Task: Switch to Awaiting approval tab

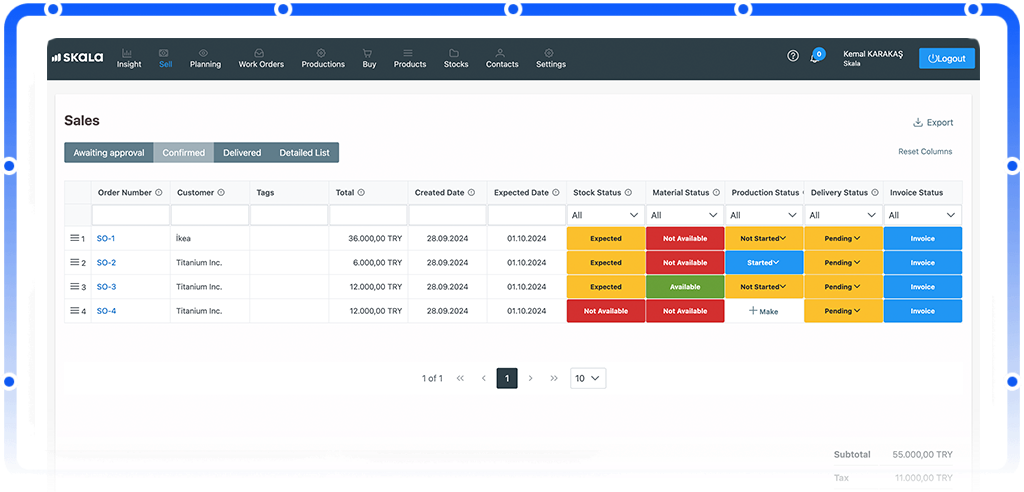Action: coord(108,153)
